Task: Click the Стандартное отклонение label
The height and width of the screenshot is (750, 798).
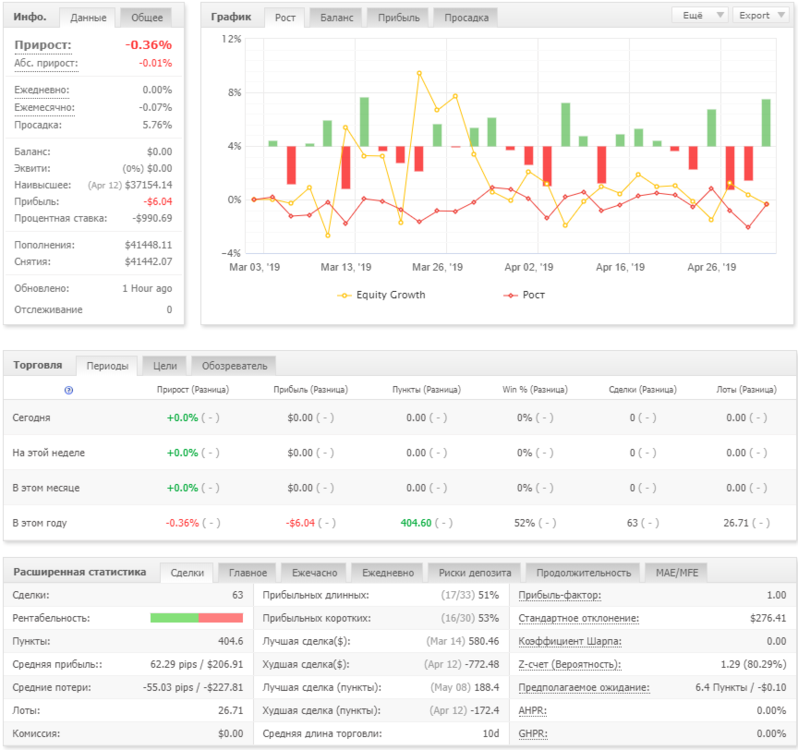Action: point(579,618)
